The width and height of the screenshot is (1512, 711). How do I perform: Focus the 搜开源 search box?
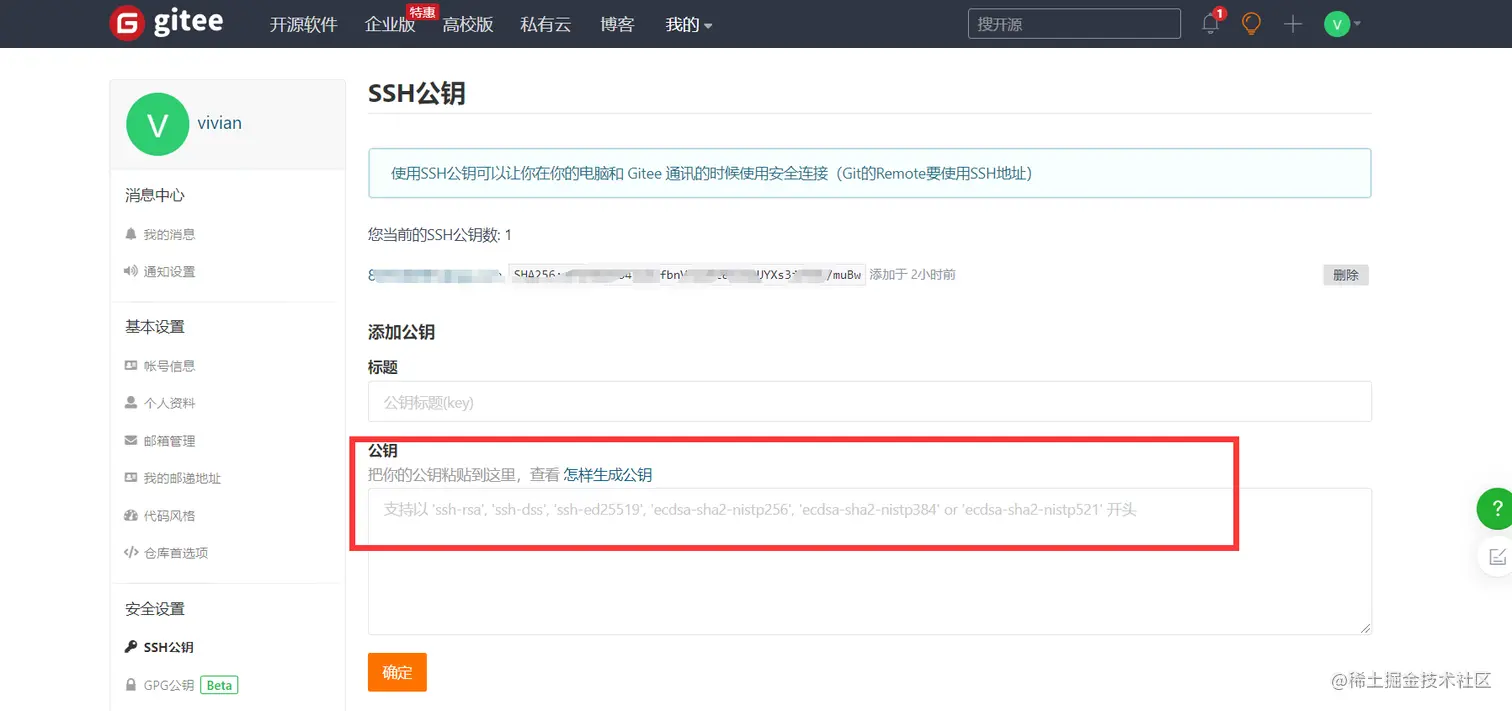click(x=1074, y=24)
